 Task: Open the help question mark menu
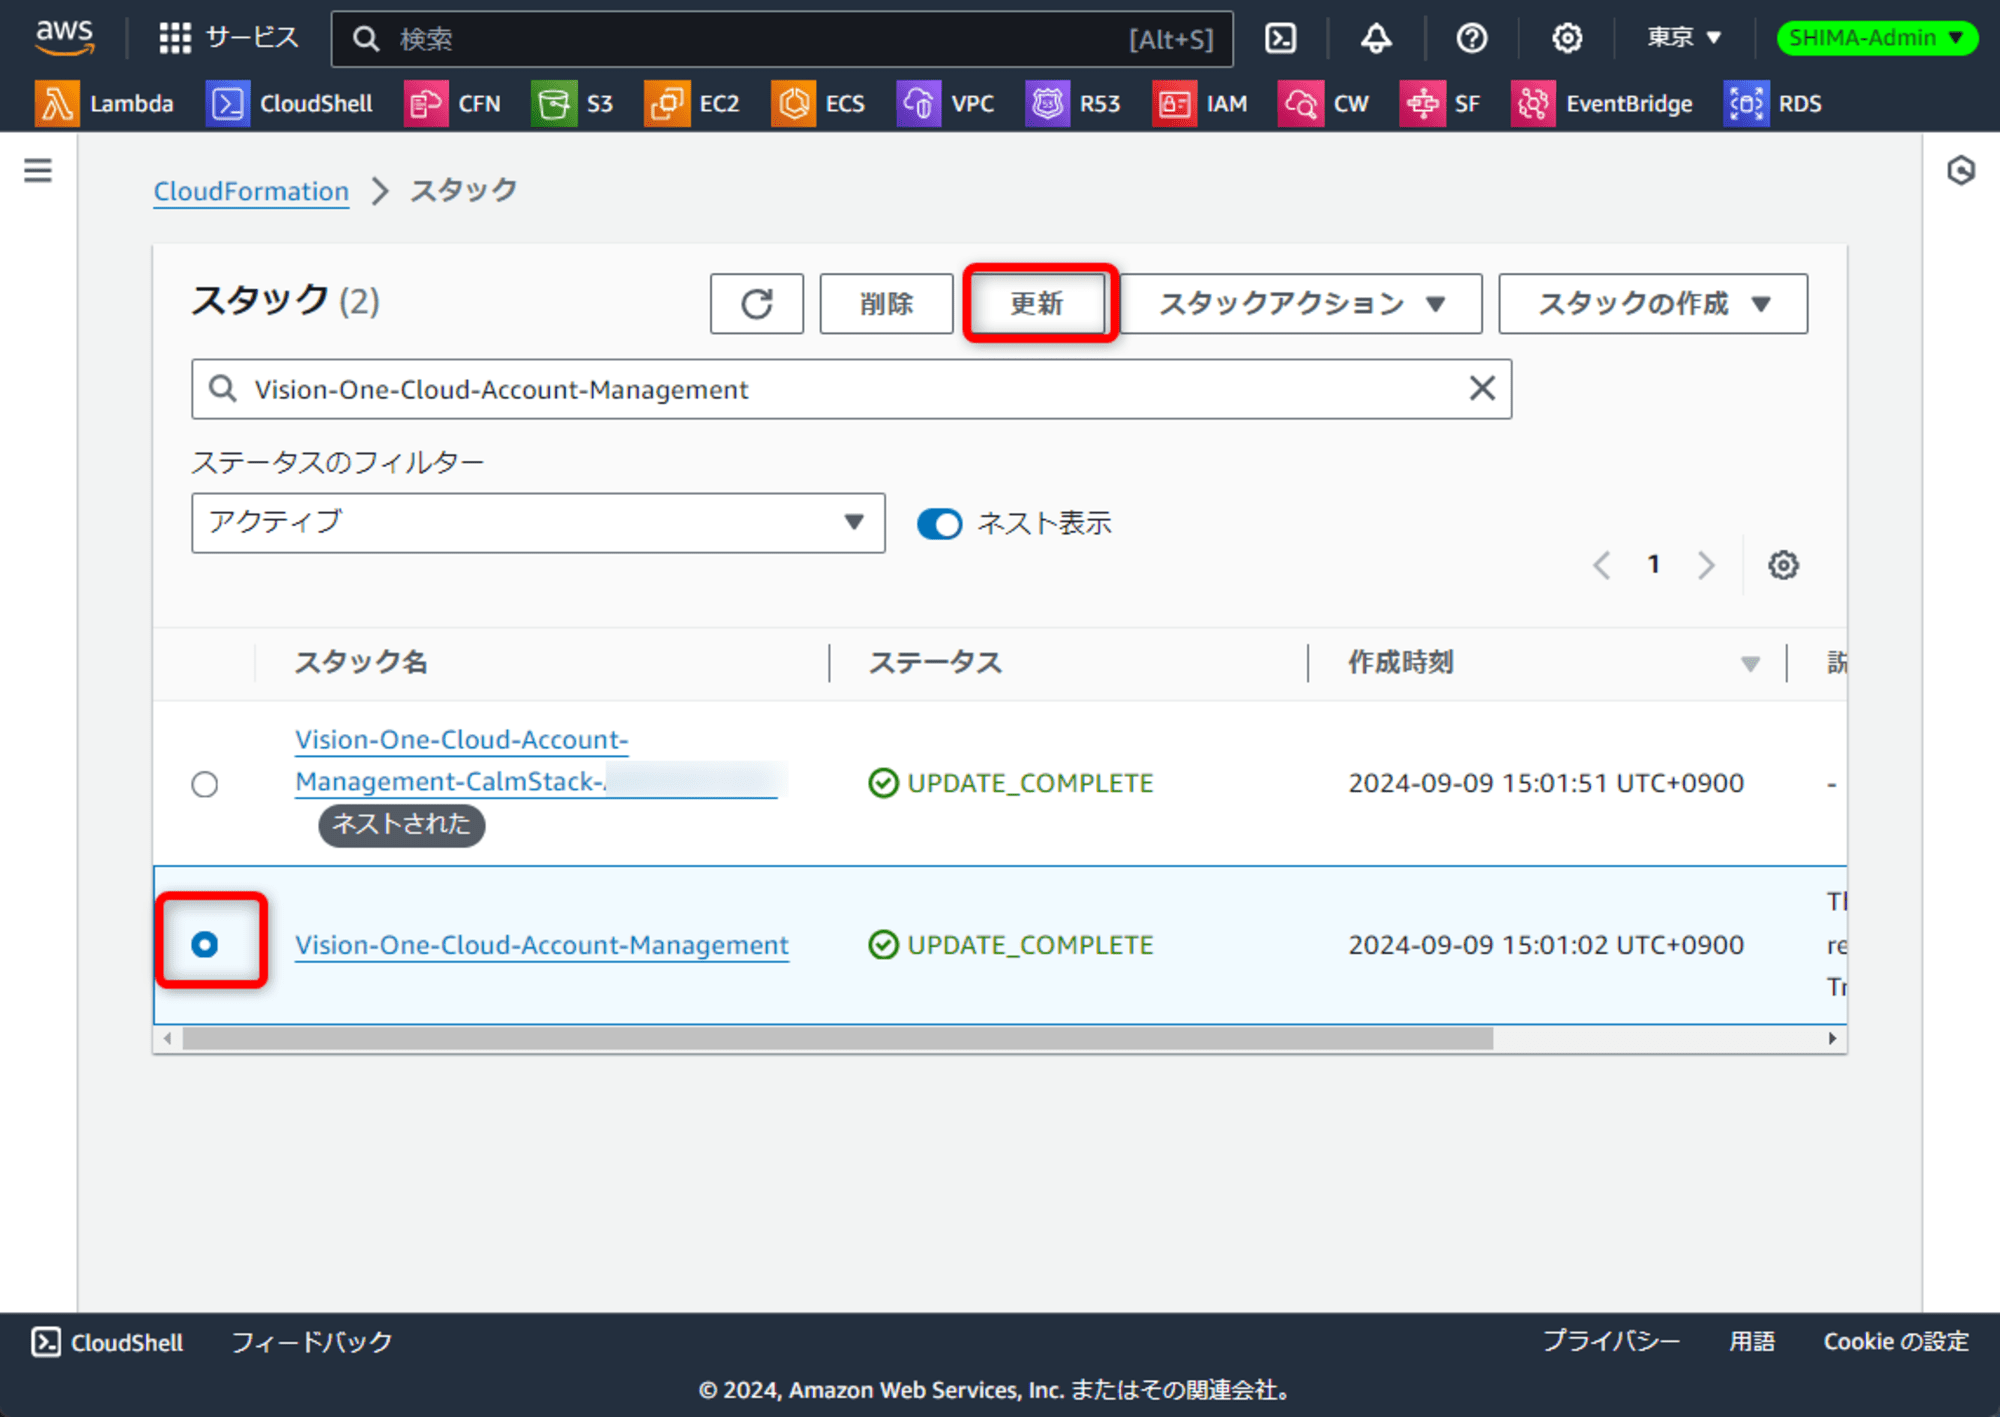pos(1471,38)
